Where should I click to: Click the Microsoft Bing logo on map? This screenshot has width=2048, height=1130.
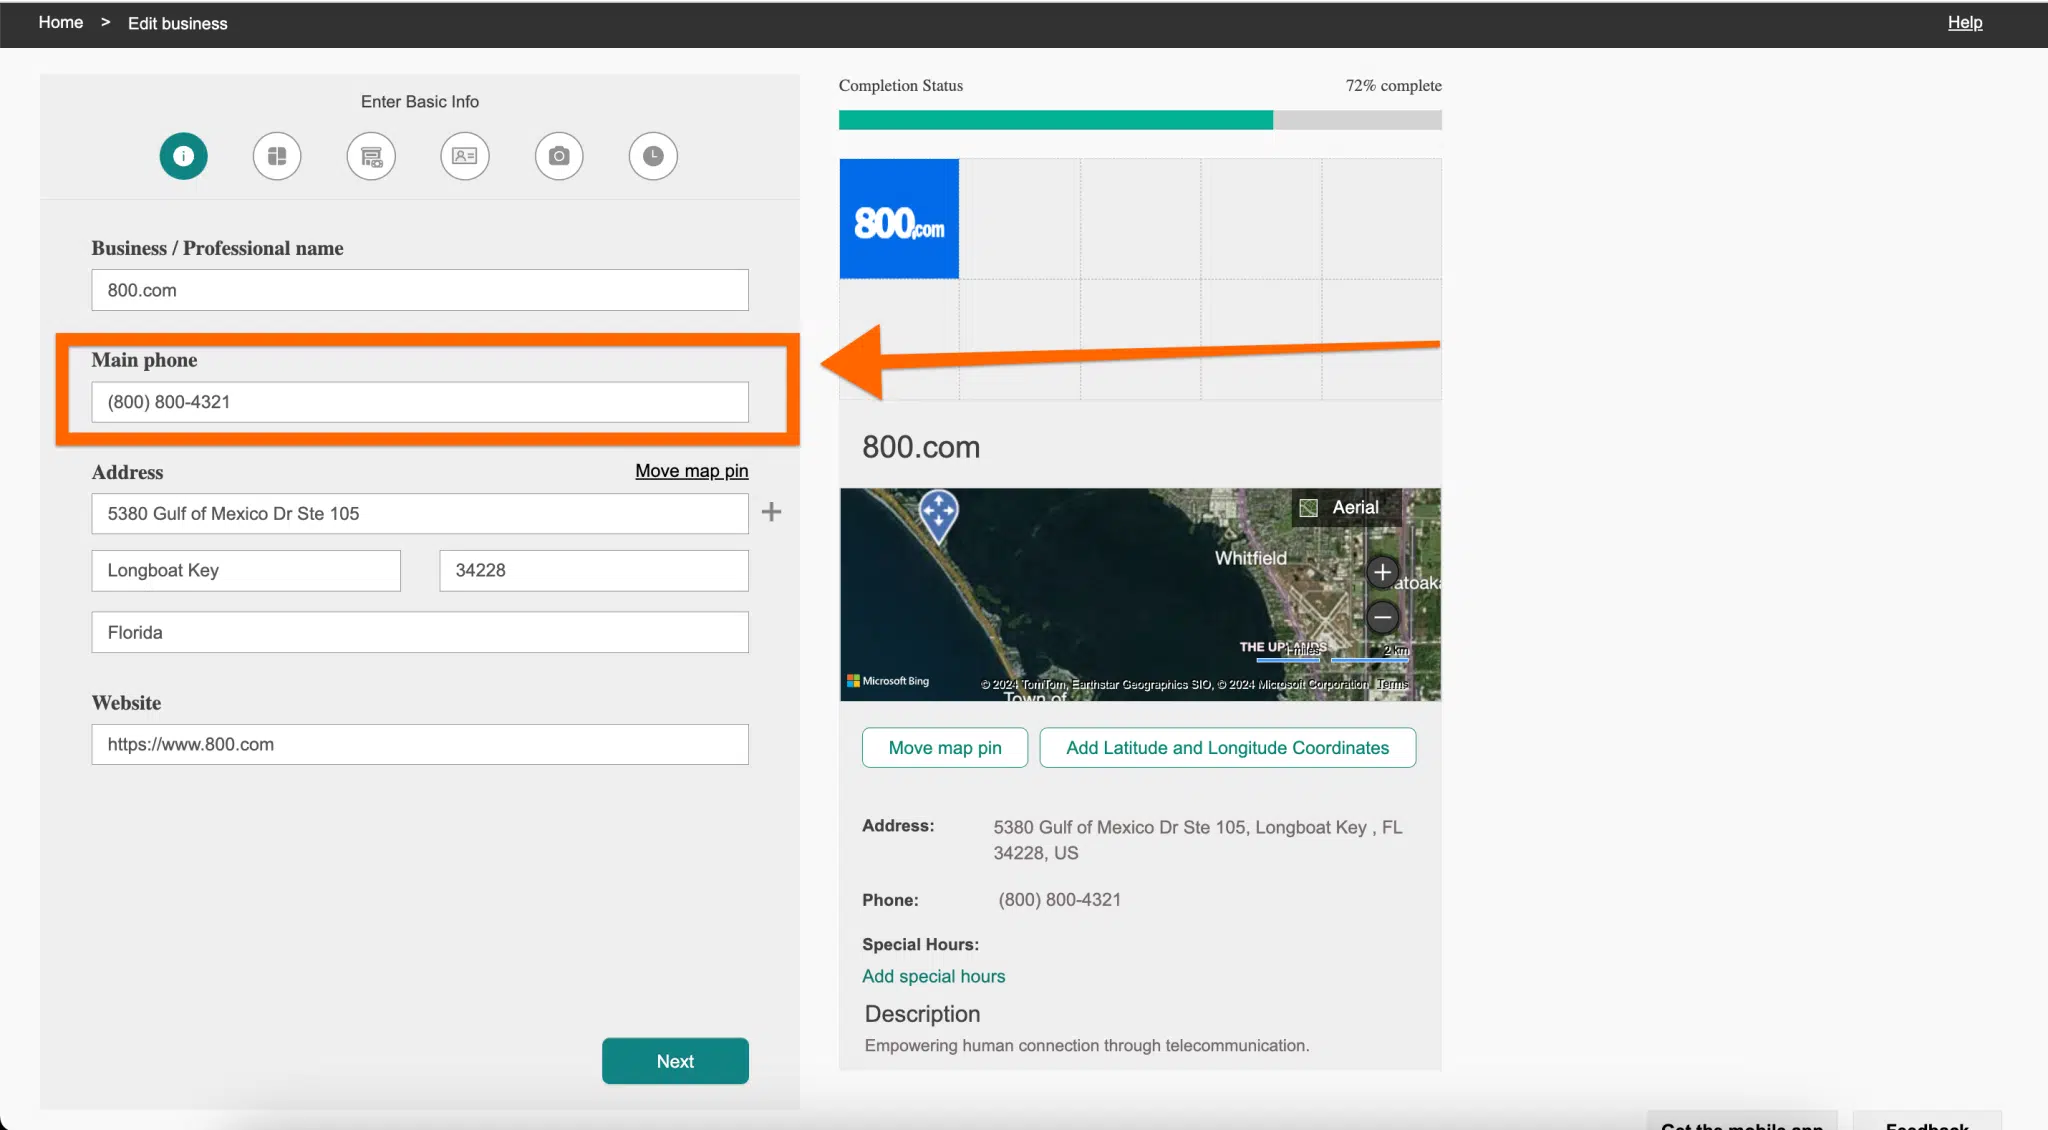(888, 681)
